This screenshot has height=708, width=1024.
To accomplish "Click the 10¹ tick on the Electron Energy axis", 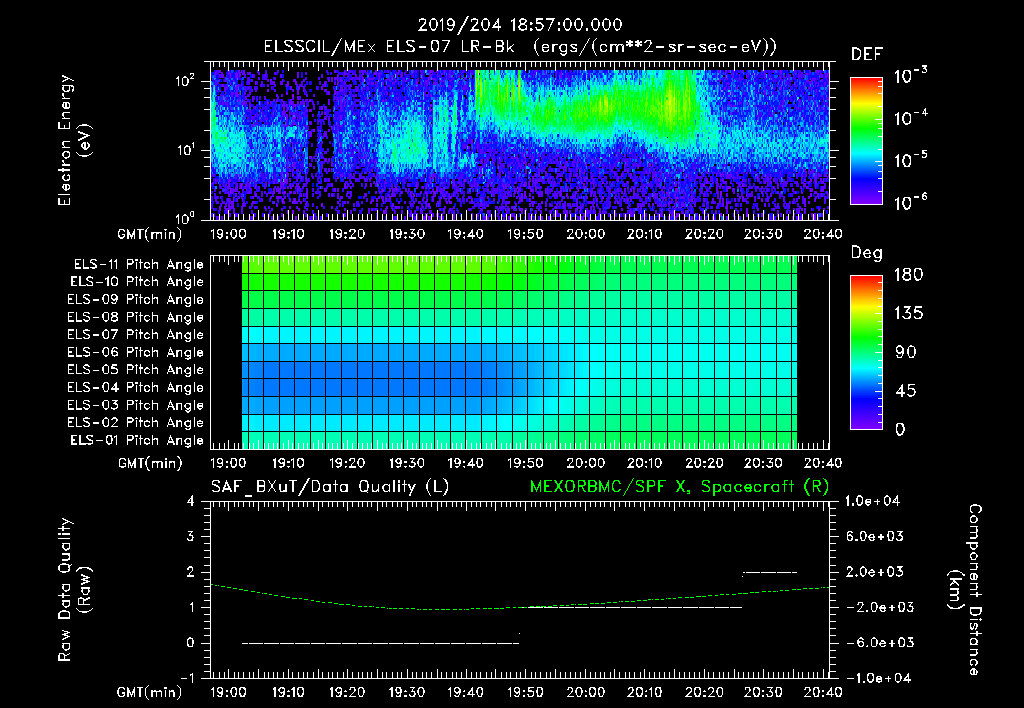I will coord(185,150).
